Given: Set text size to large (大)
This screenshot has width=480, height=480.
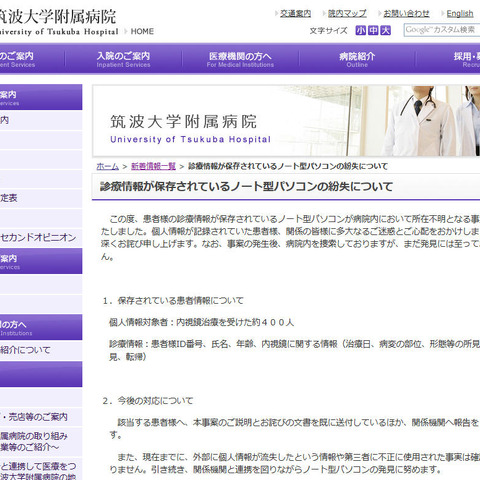Looking at the screenshot, I should [386, 30].
